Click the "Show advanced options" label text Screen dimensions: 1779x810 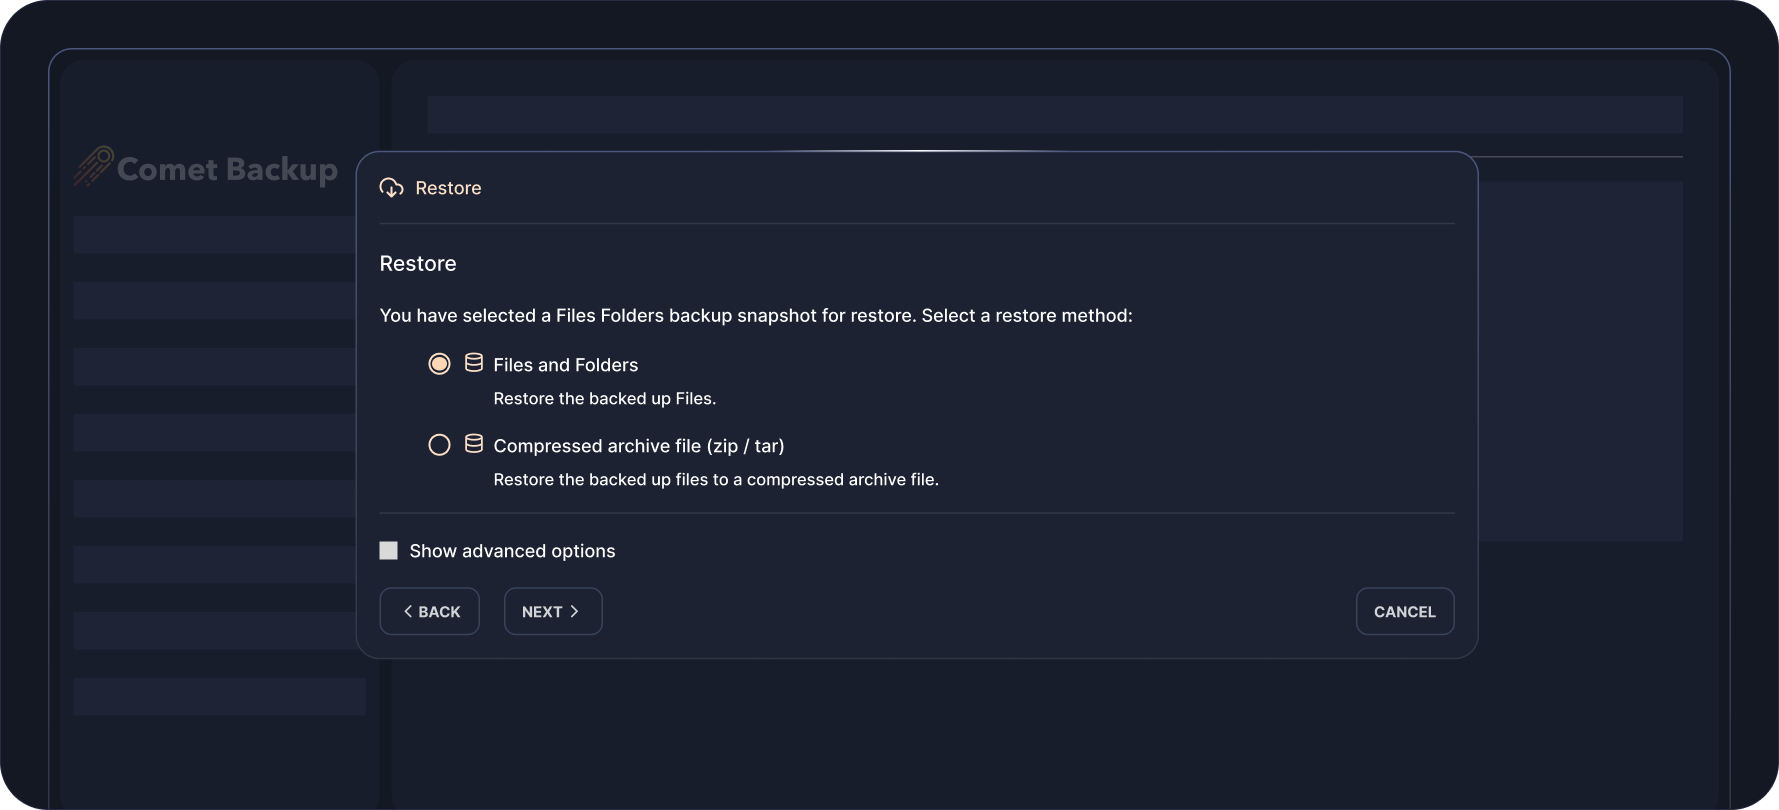pos(512,551)
